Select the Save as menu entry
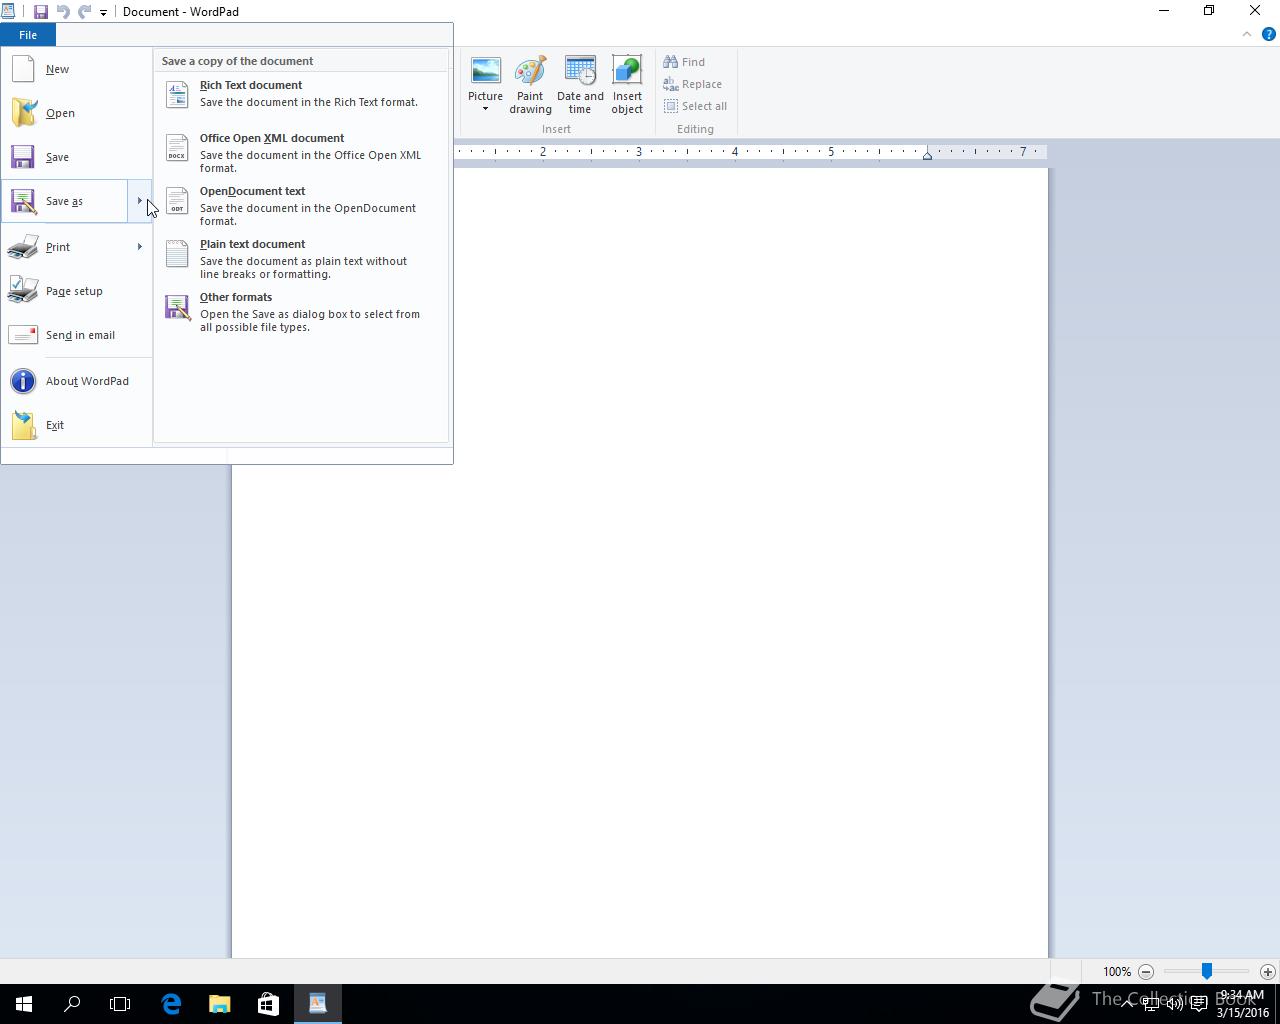Image resolution: width=1280 pixels, height=1024 pixels. coord(65,201)
